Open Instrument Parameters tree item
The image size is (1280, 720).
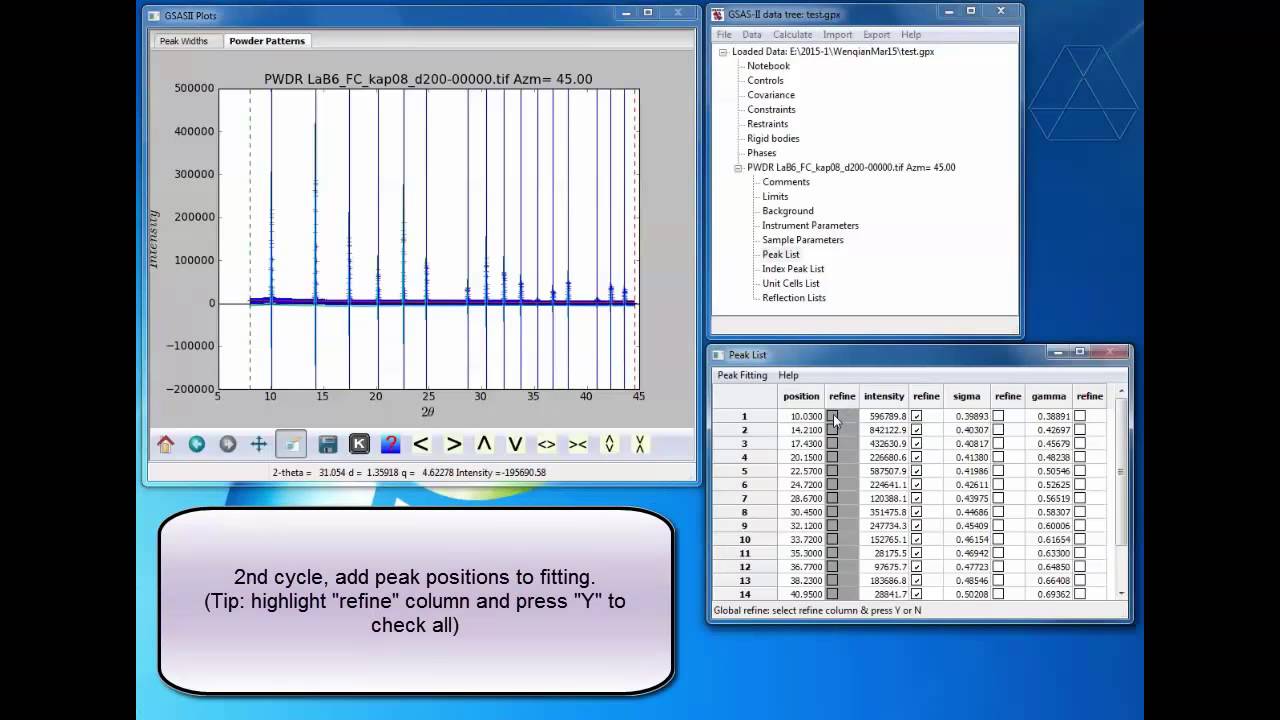pyautogui.click(x=811, y=226)
